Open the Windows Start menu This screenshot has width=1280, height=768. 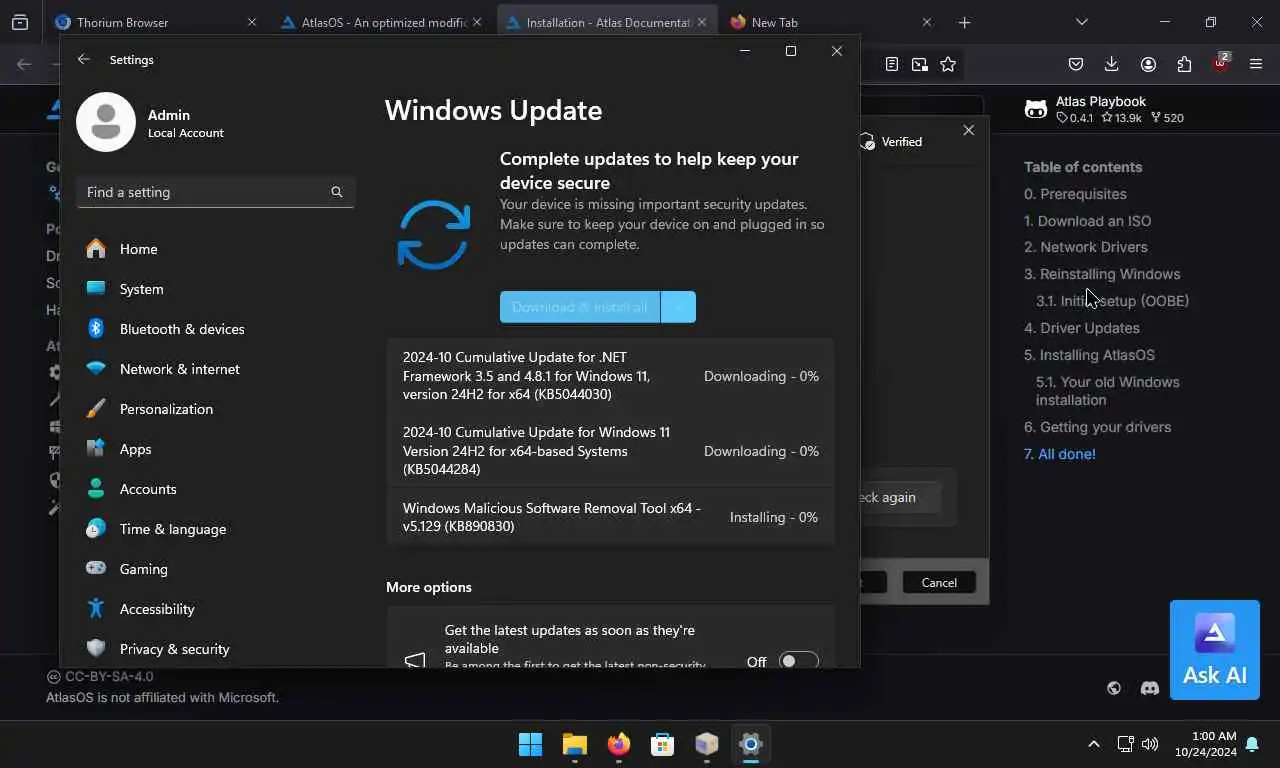(x=530, y=744)
